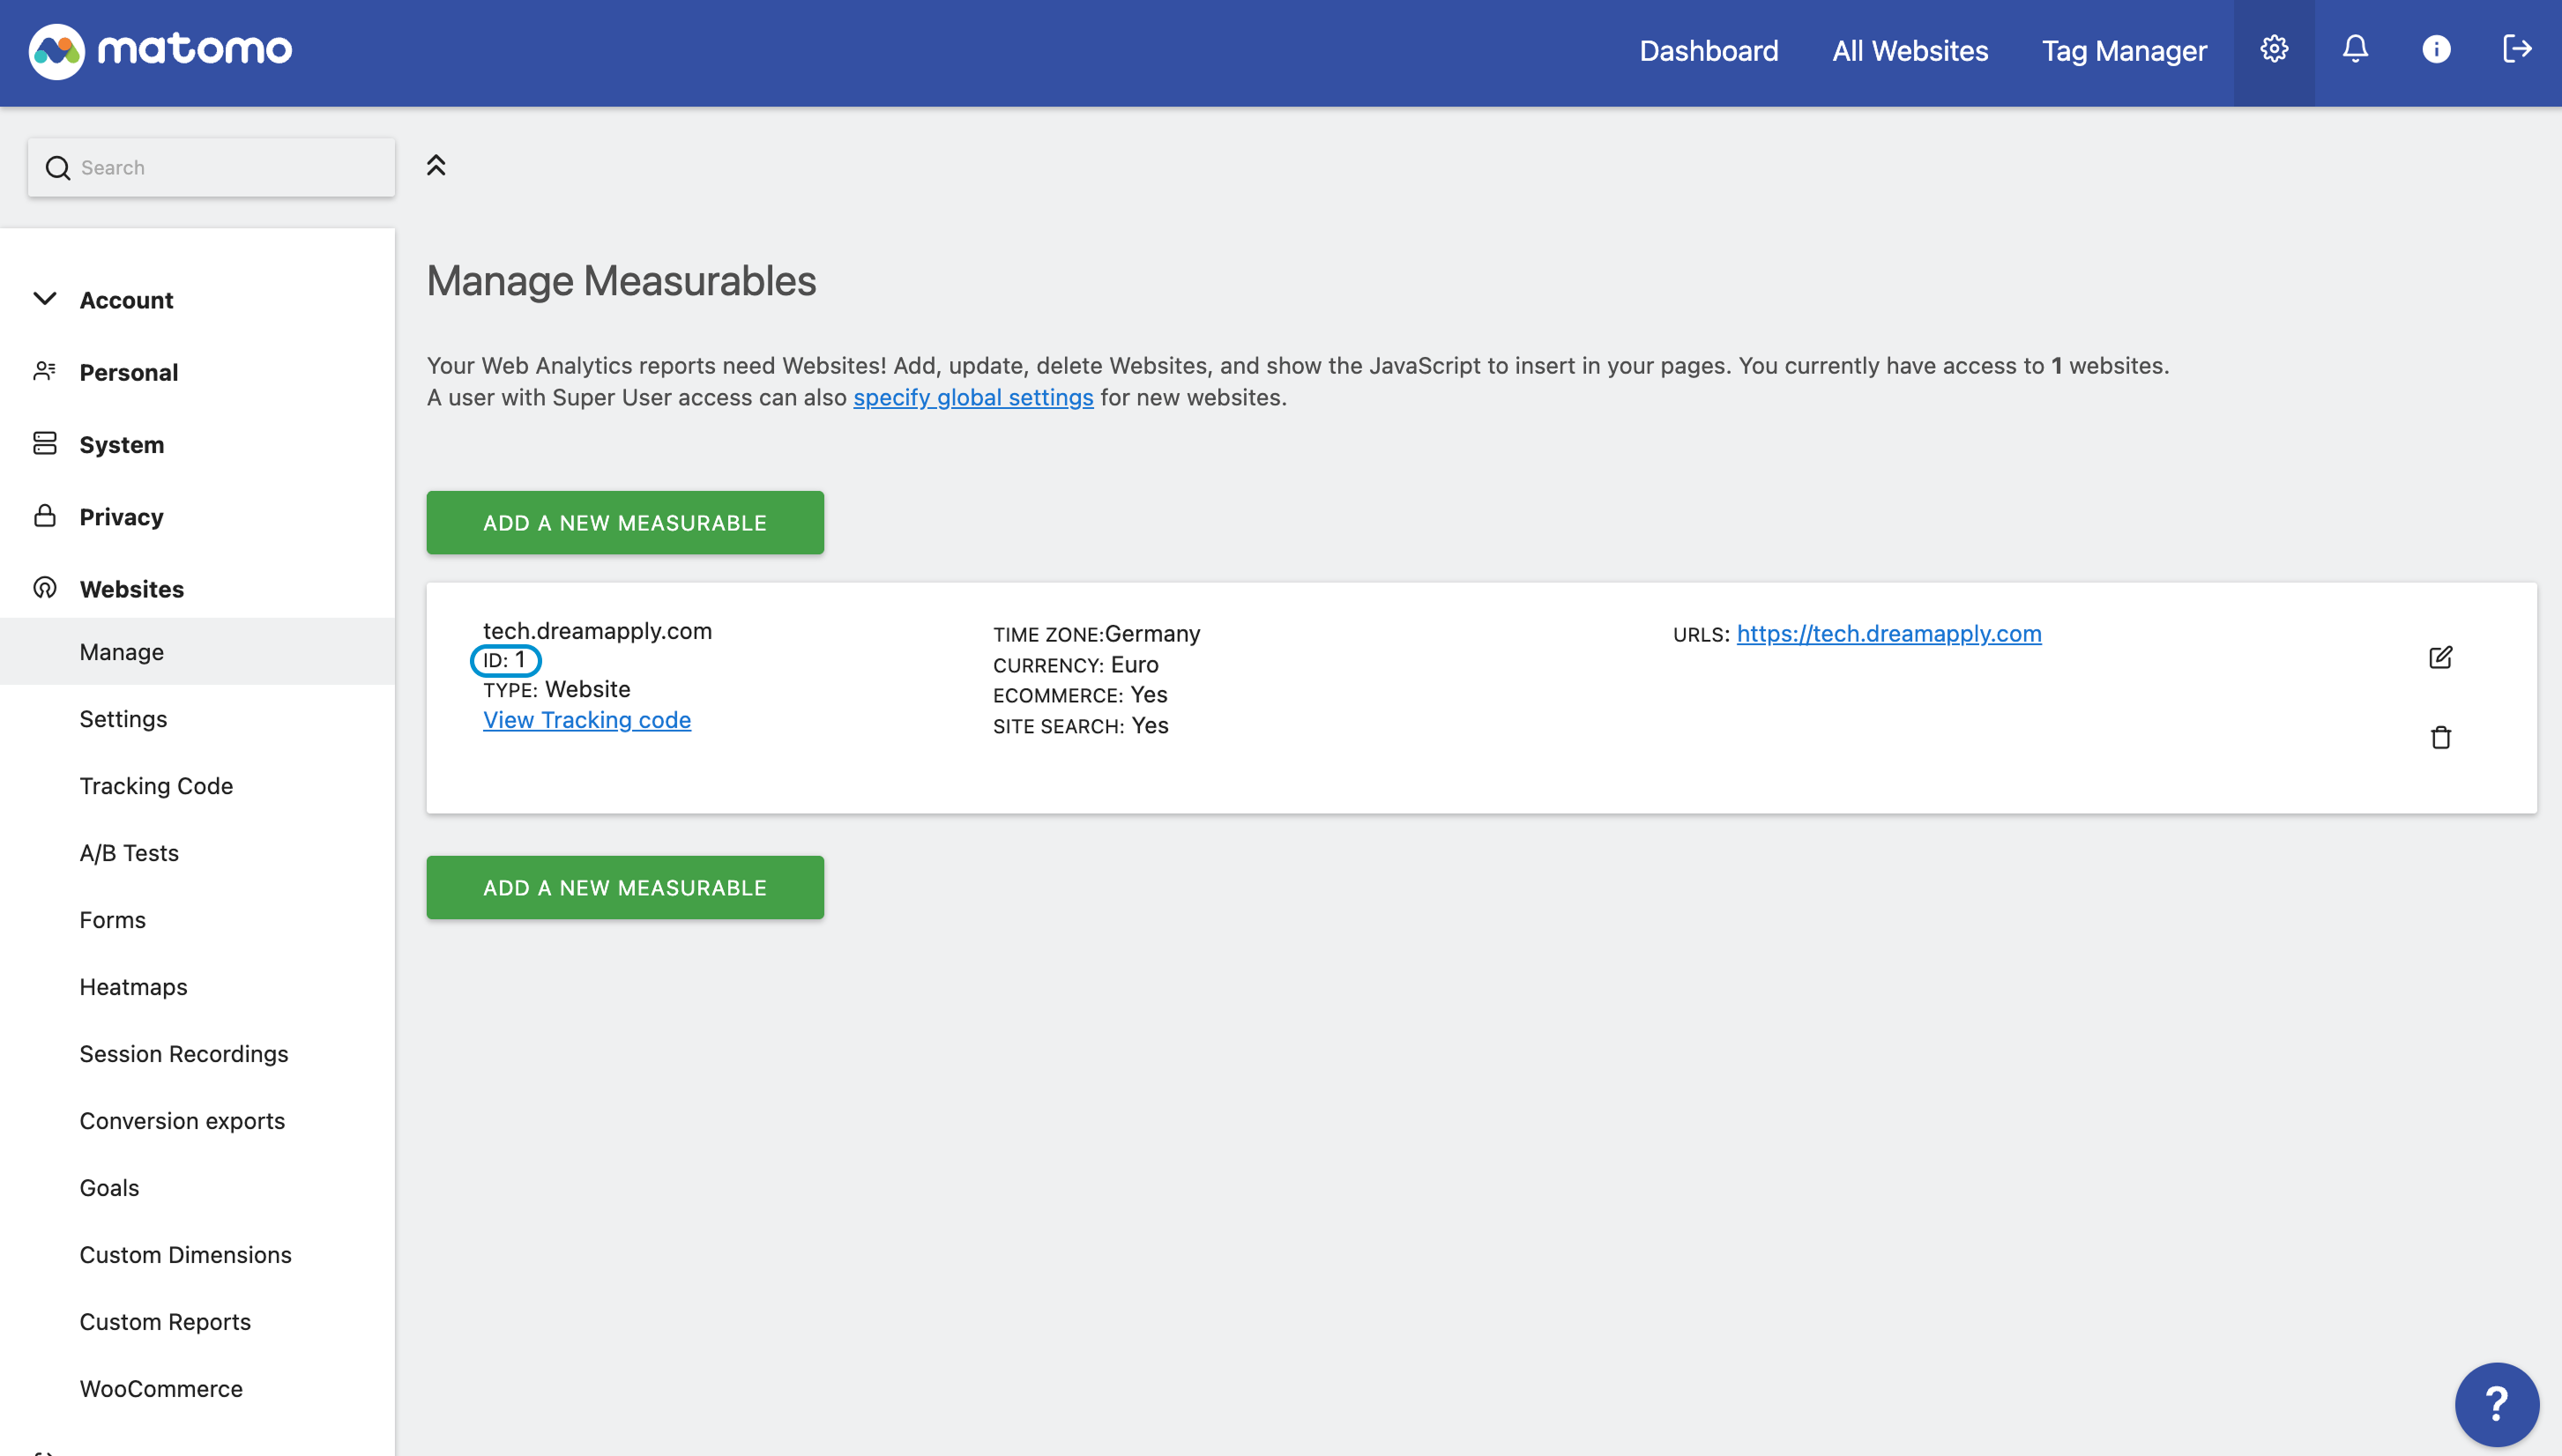Edit the tech.dreamapply.com measurable
2562x1456 pixels.
2440,657
